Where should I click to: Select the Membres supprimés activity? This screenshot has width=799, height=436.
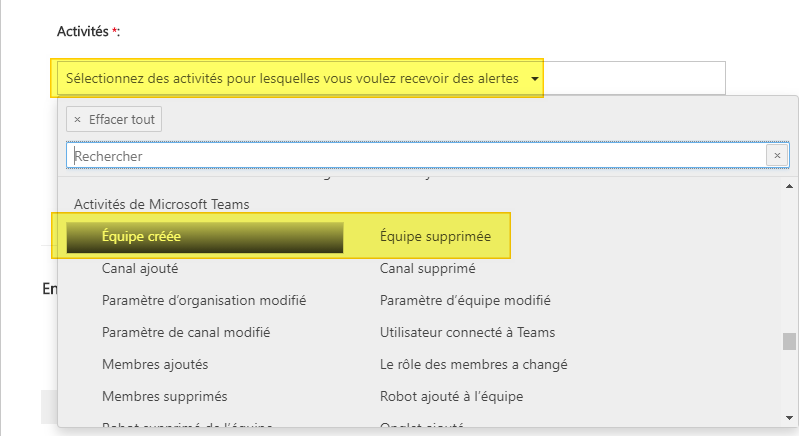pyautogui.click(x=164, y=396)
